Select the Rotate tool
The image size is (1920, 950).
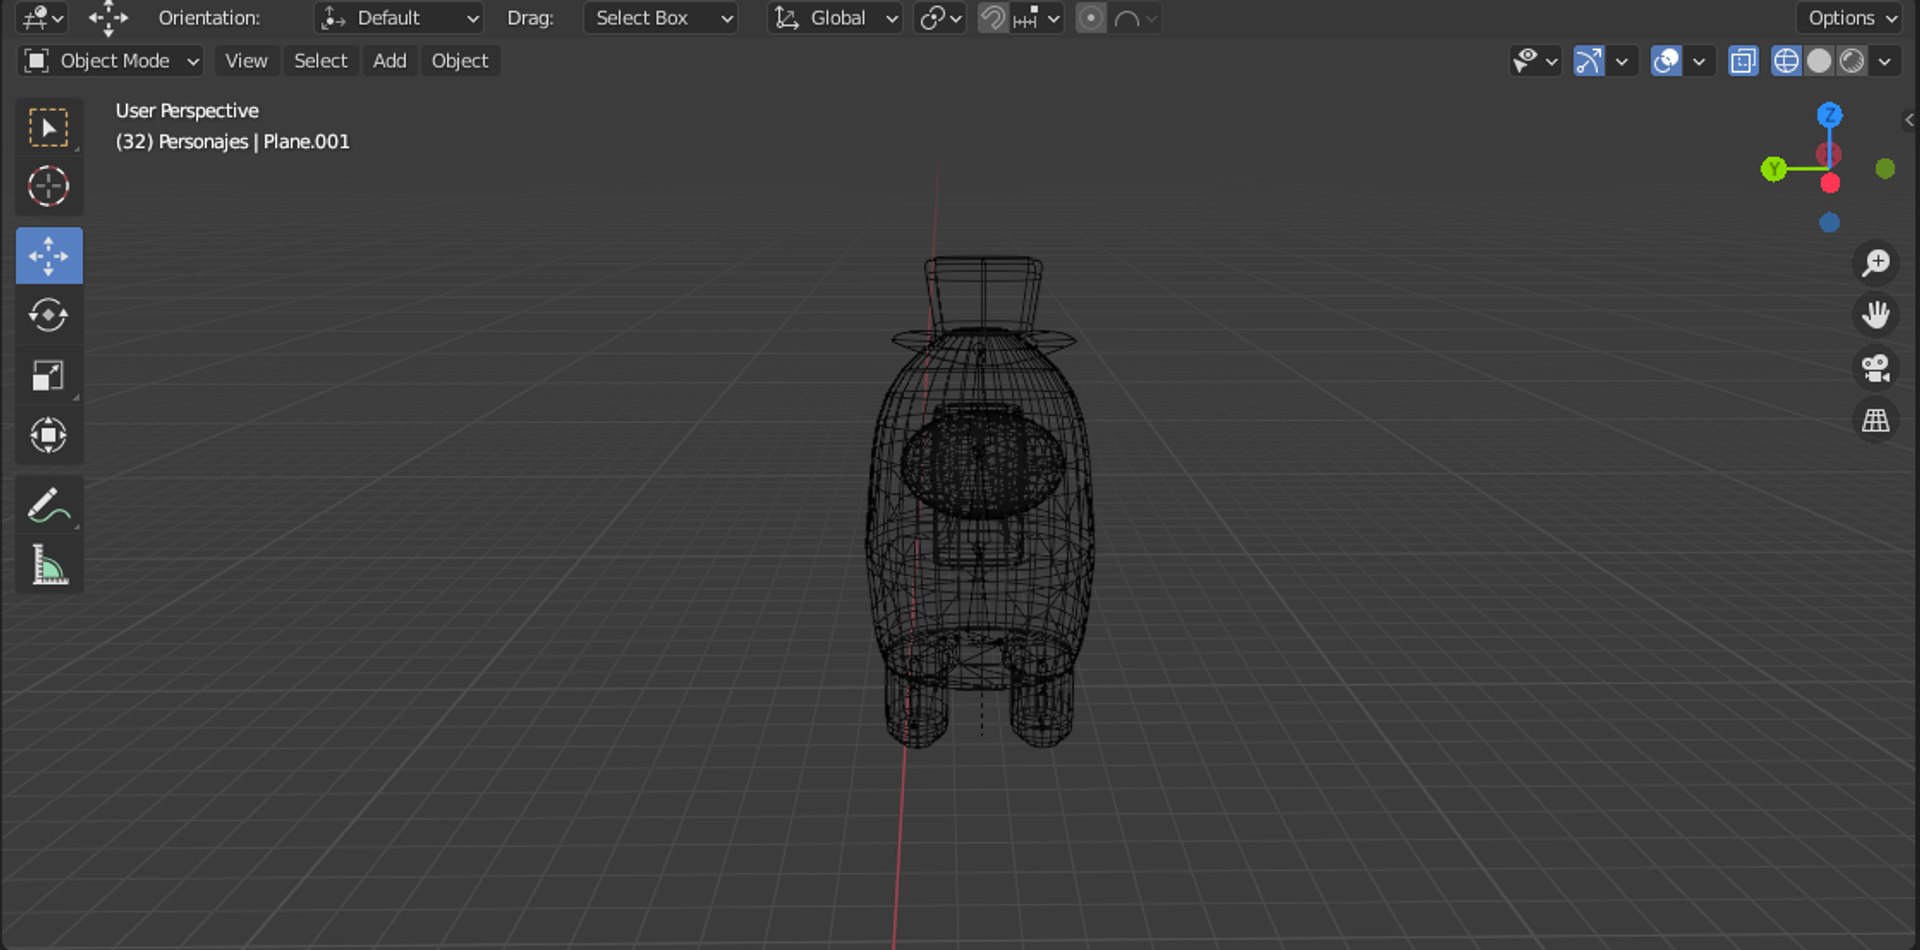pyautogui.click(x=48, y=316)
